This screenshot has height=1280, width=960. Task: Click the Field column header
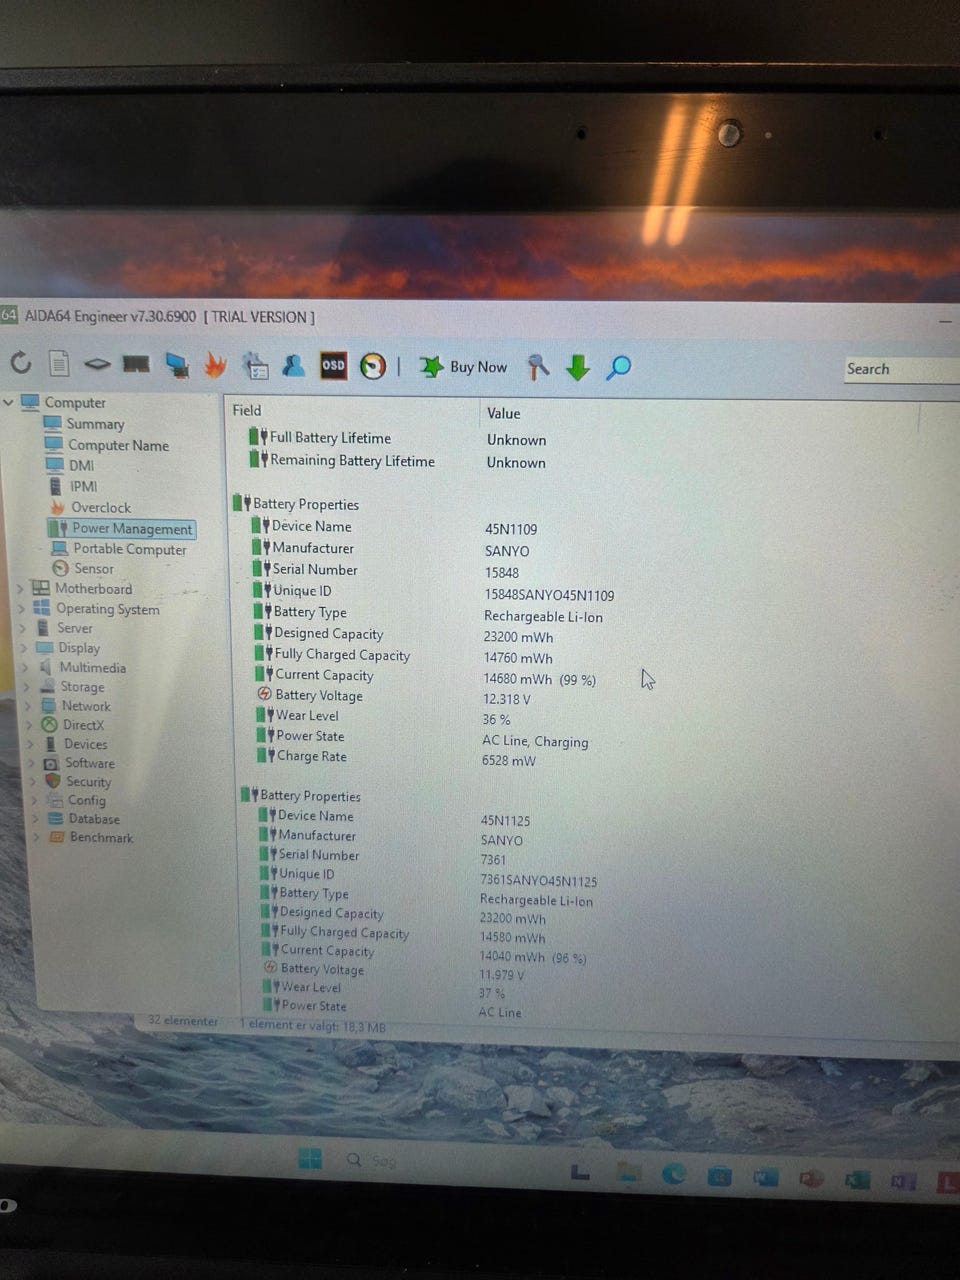coord(247,410)
